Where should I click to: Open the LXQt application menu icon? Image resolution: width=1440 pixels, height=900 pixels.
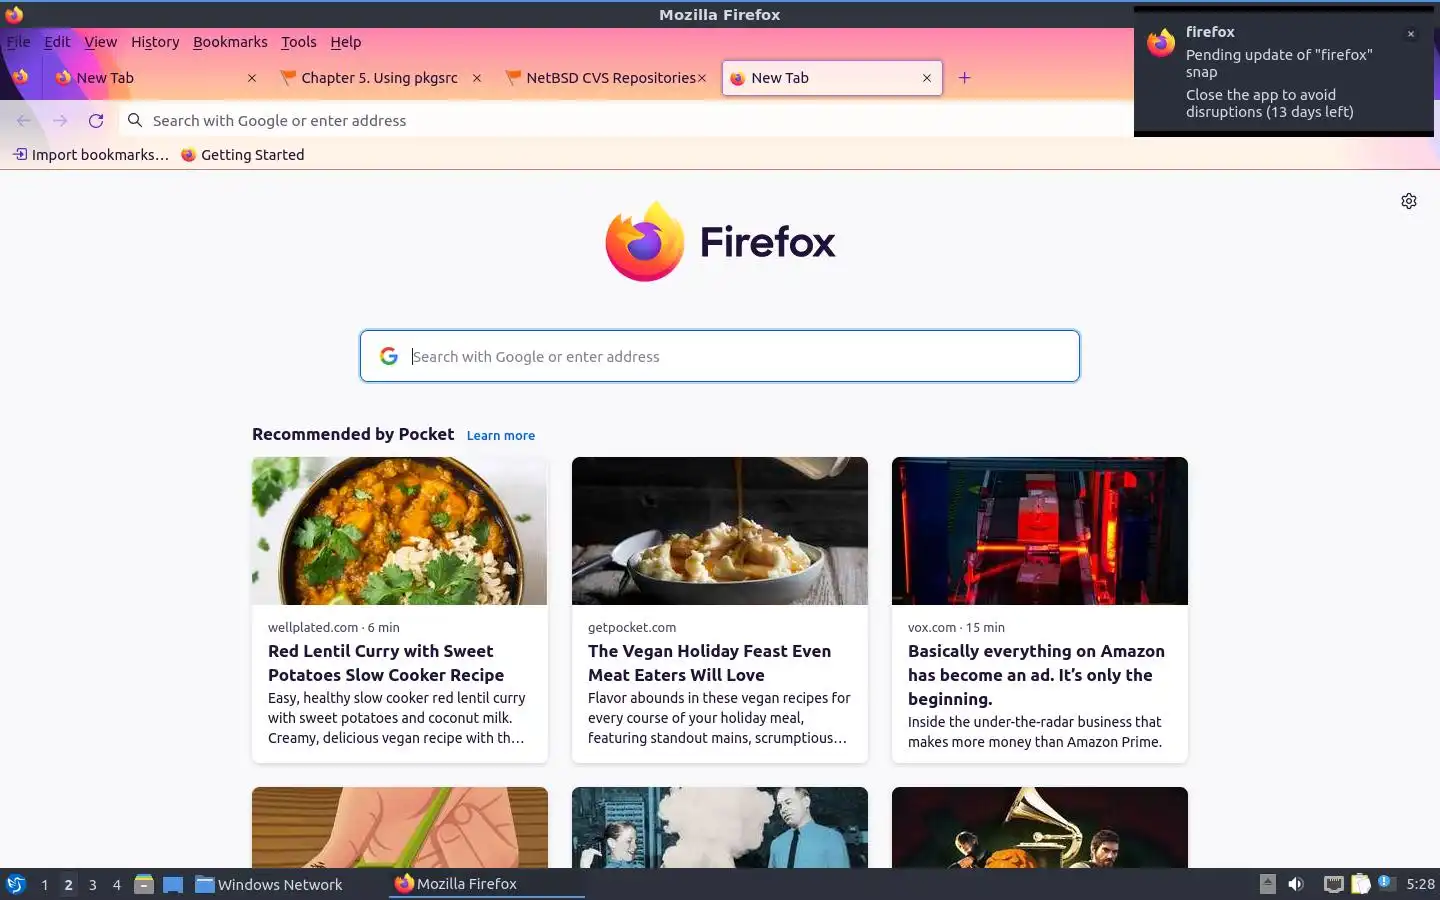[16, 884]
